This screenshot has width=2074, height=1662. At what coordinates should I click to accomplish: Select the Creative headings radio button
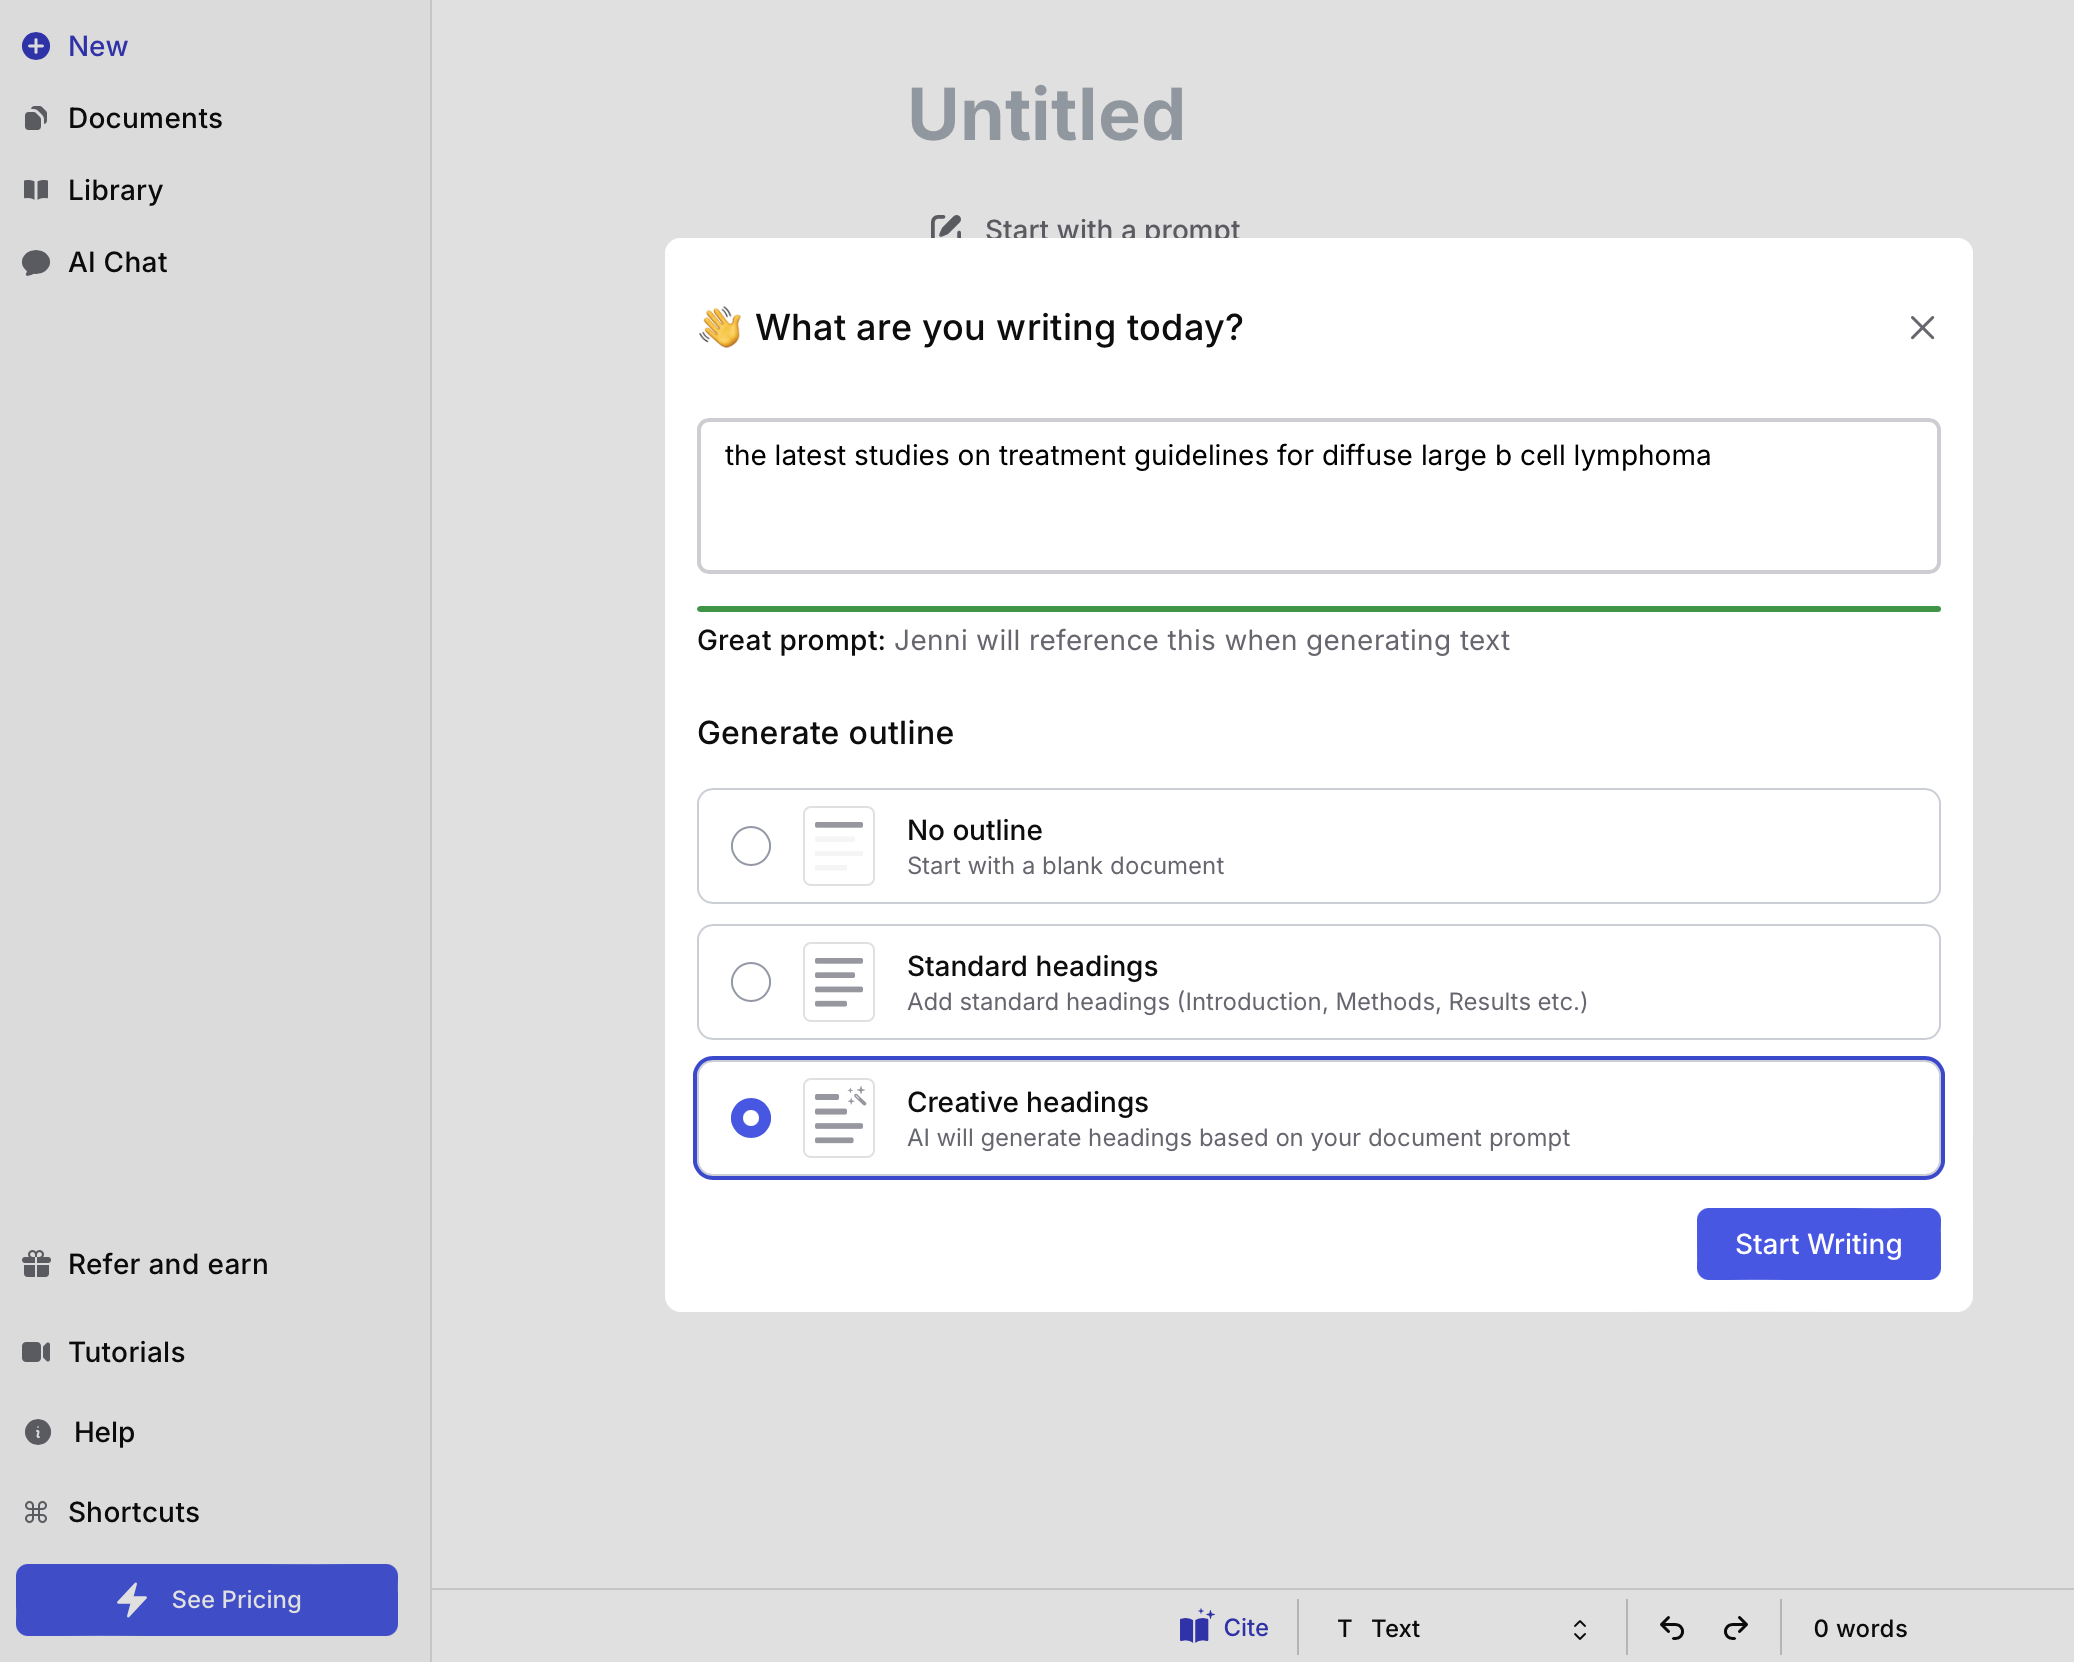[x=750, y=1118]
